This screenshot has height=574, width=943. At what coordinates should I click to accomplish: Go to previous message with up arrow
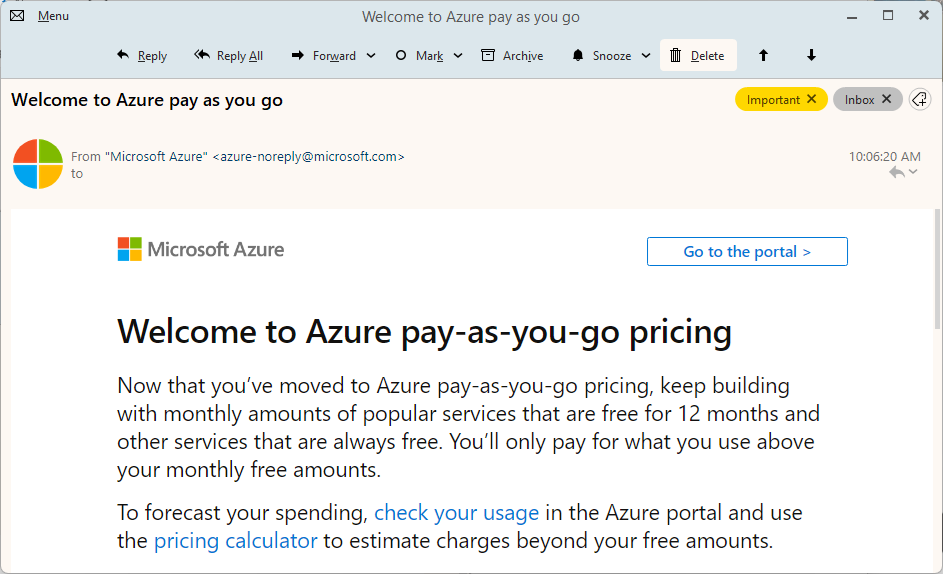pos(764,56)
